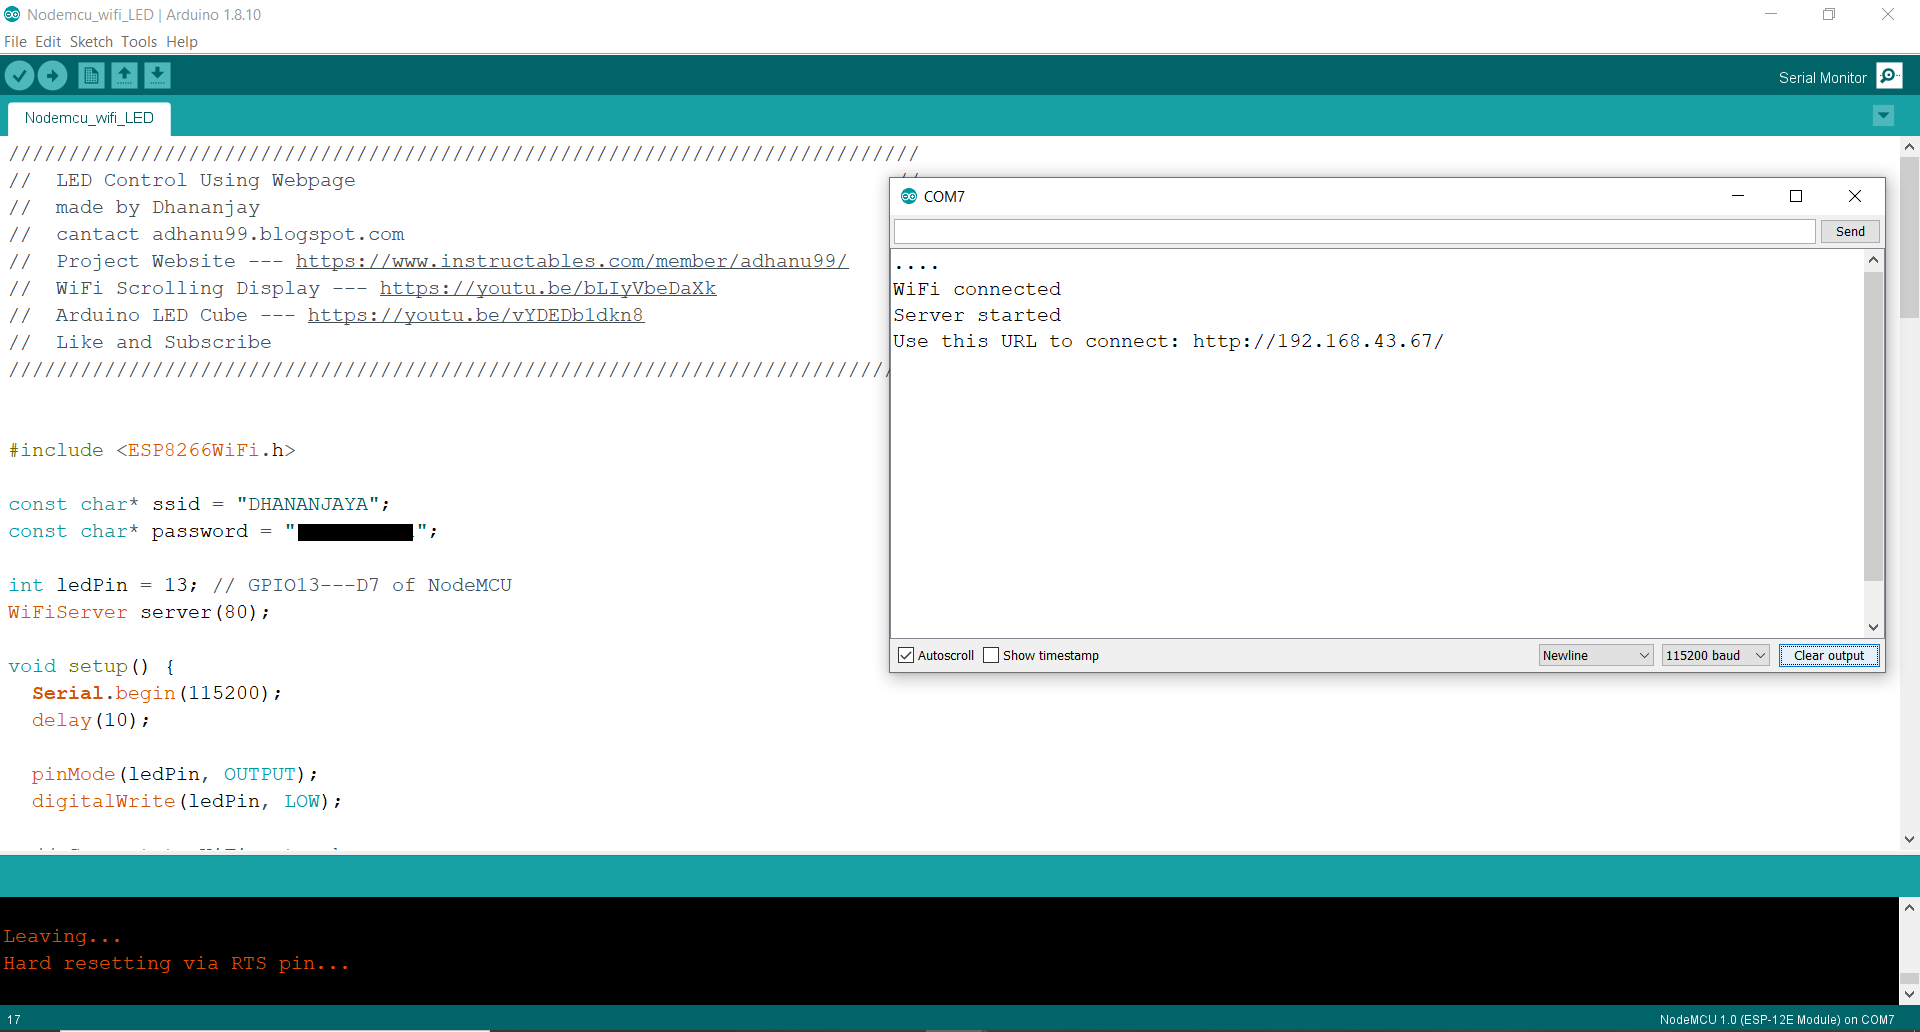This screenshot has height=1032, width=1920.
Task: Focus the serial monitor input field
Action: point(1354,231)
